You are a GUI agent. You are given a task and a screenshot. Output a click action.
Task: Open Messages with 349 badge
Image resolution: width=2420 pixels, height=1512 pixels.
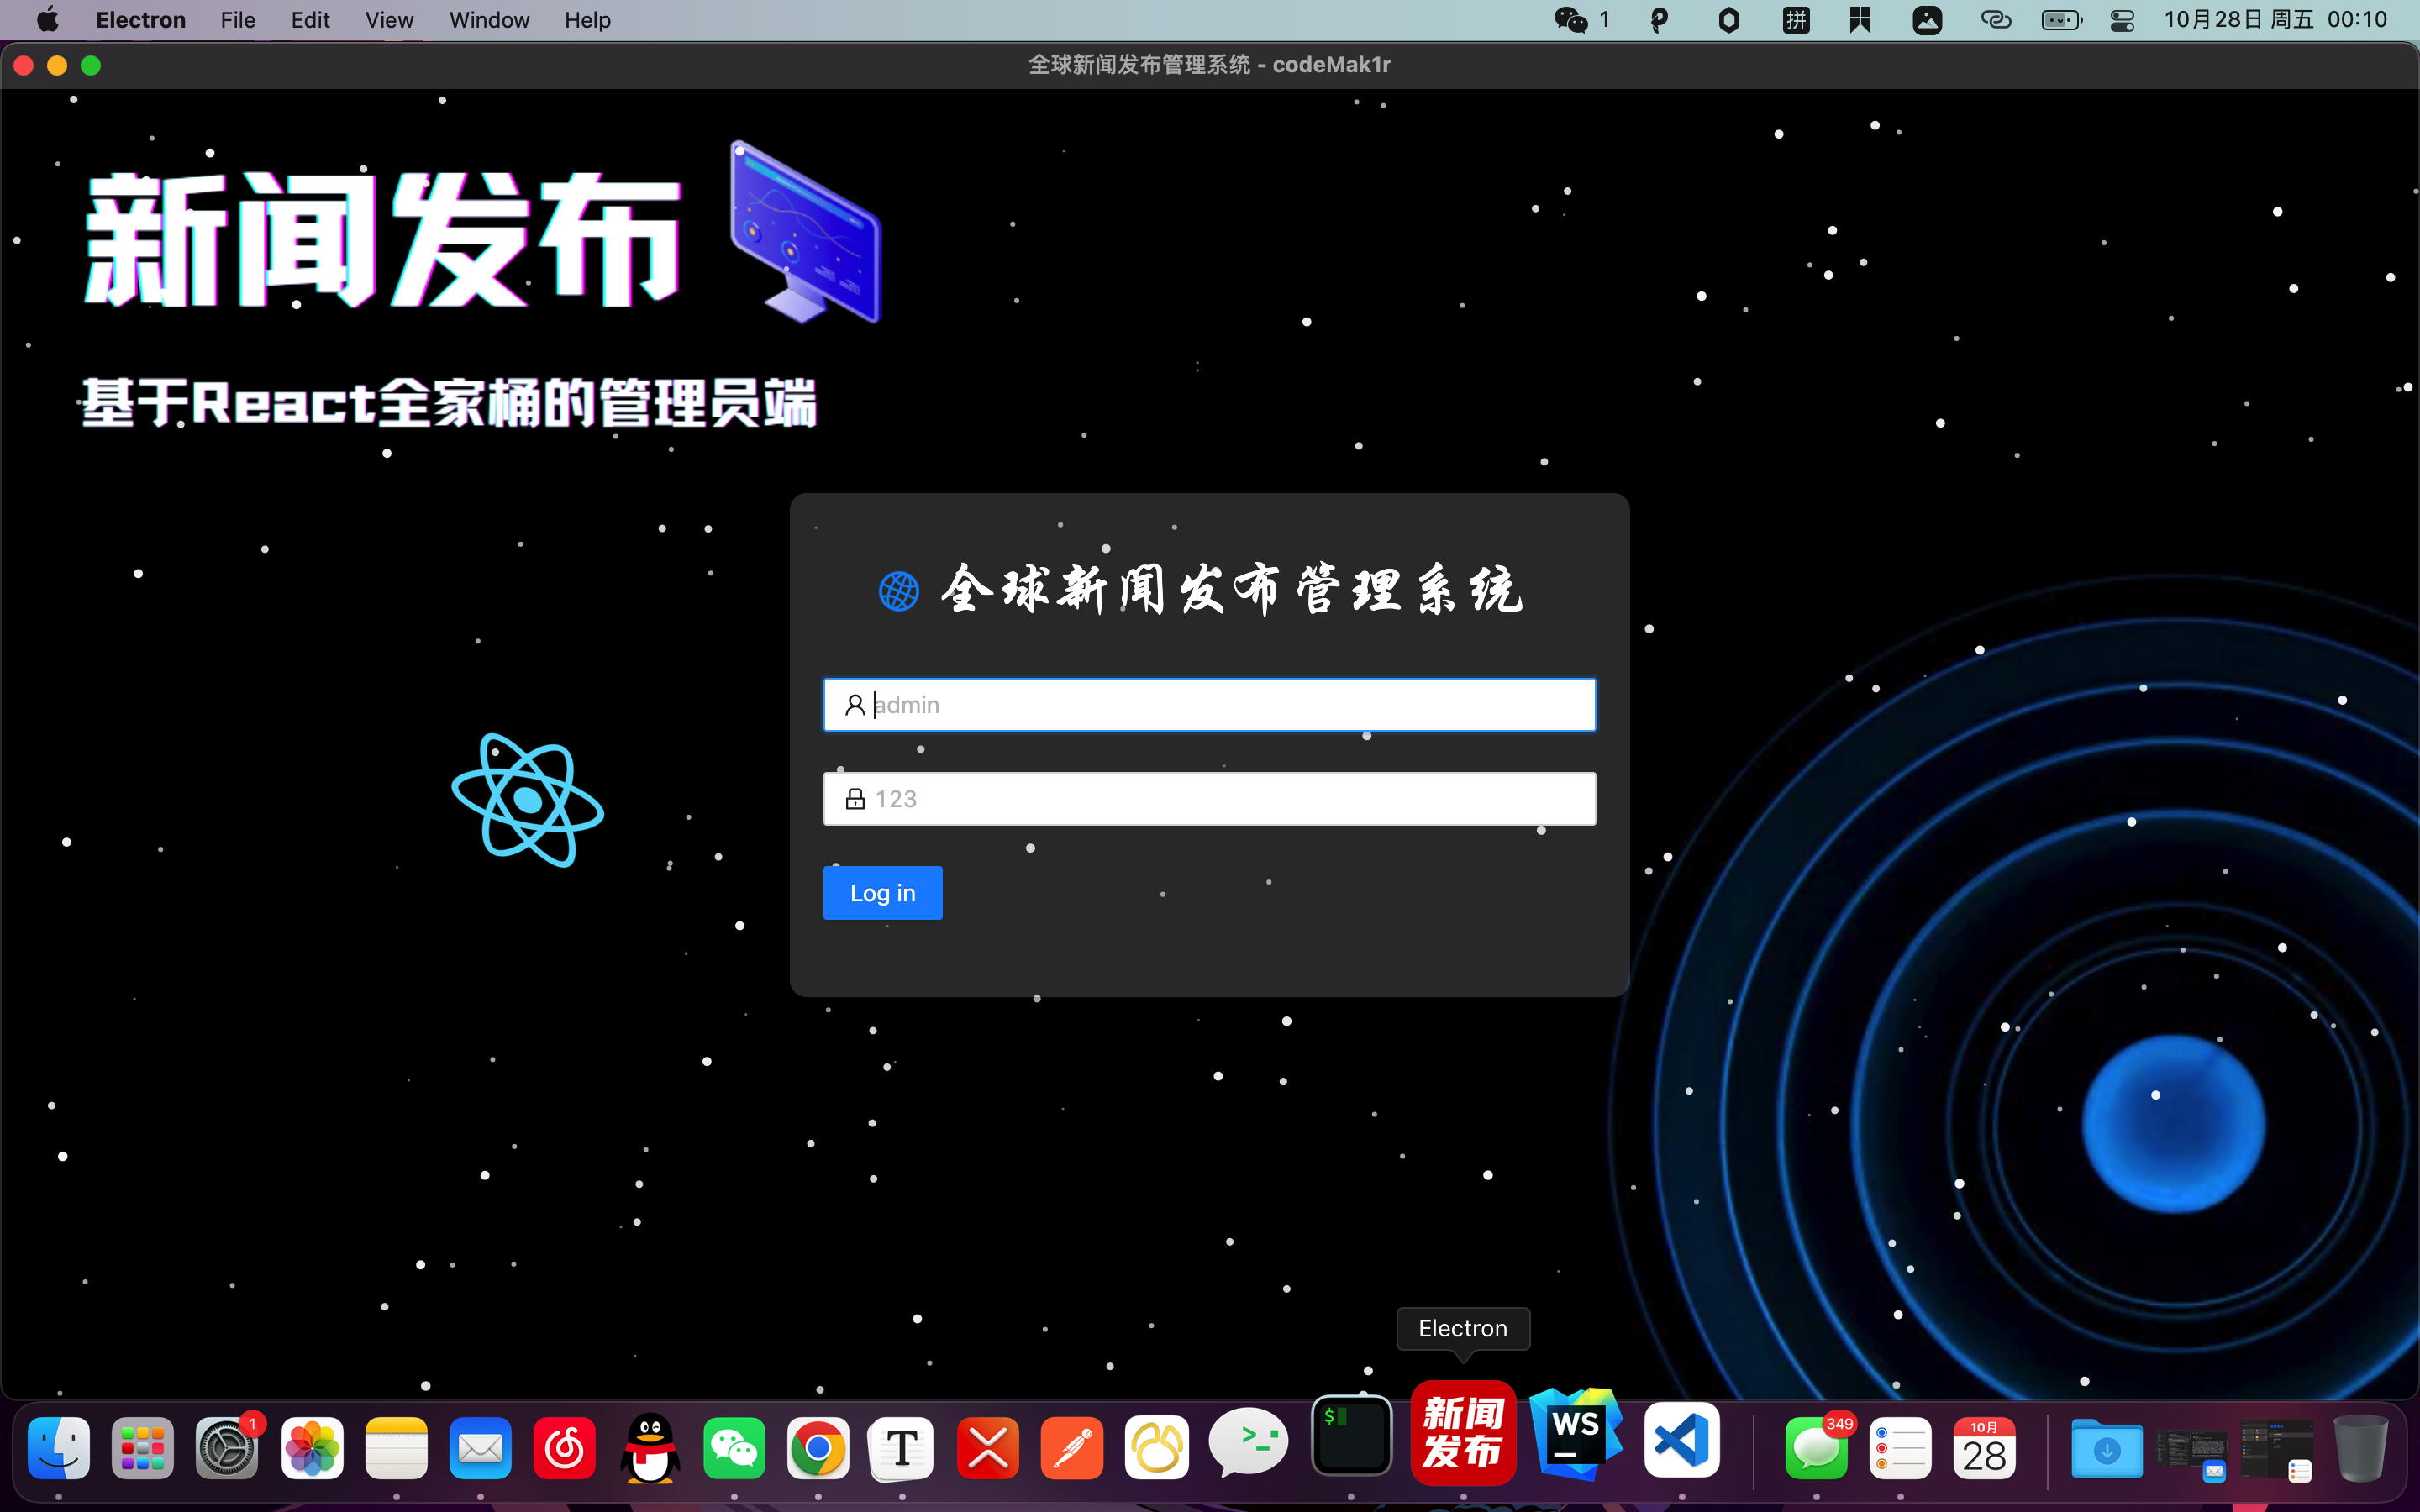(1816, 1448)
